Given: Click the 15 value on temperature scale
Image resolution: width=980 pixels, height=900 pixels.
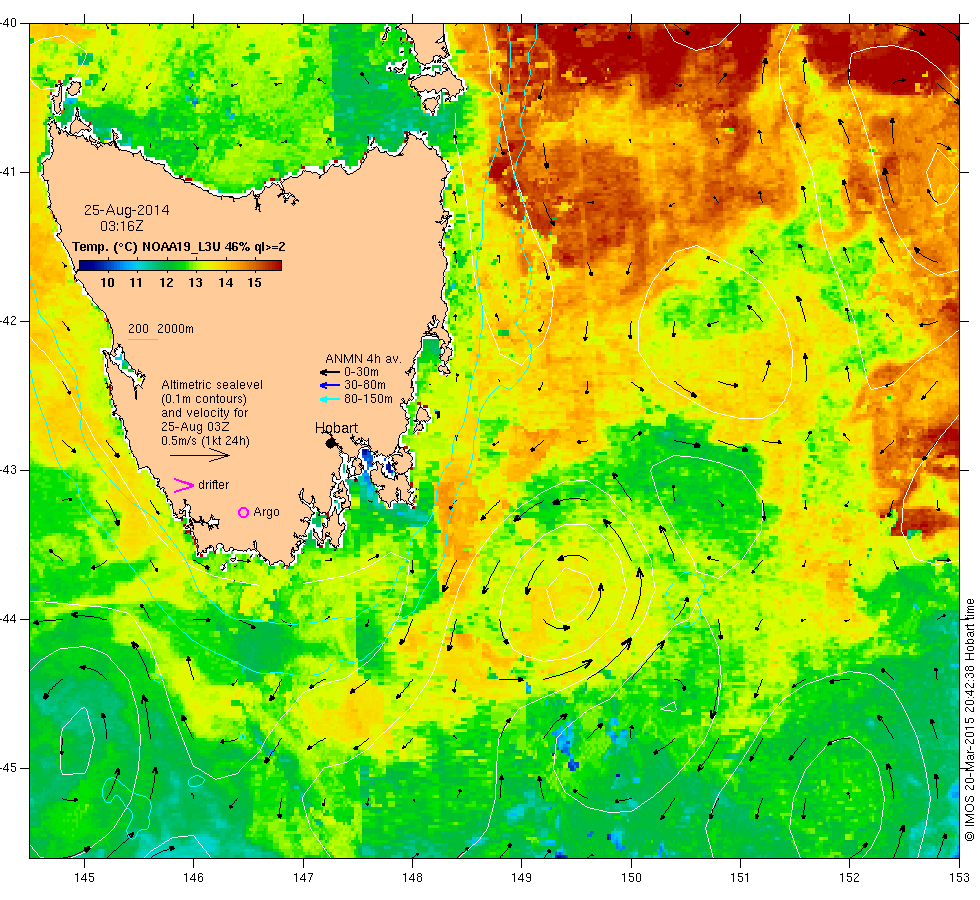Looking at the screenshot, I should [254, 282].
